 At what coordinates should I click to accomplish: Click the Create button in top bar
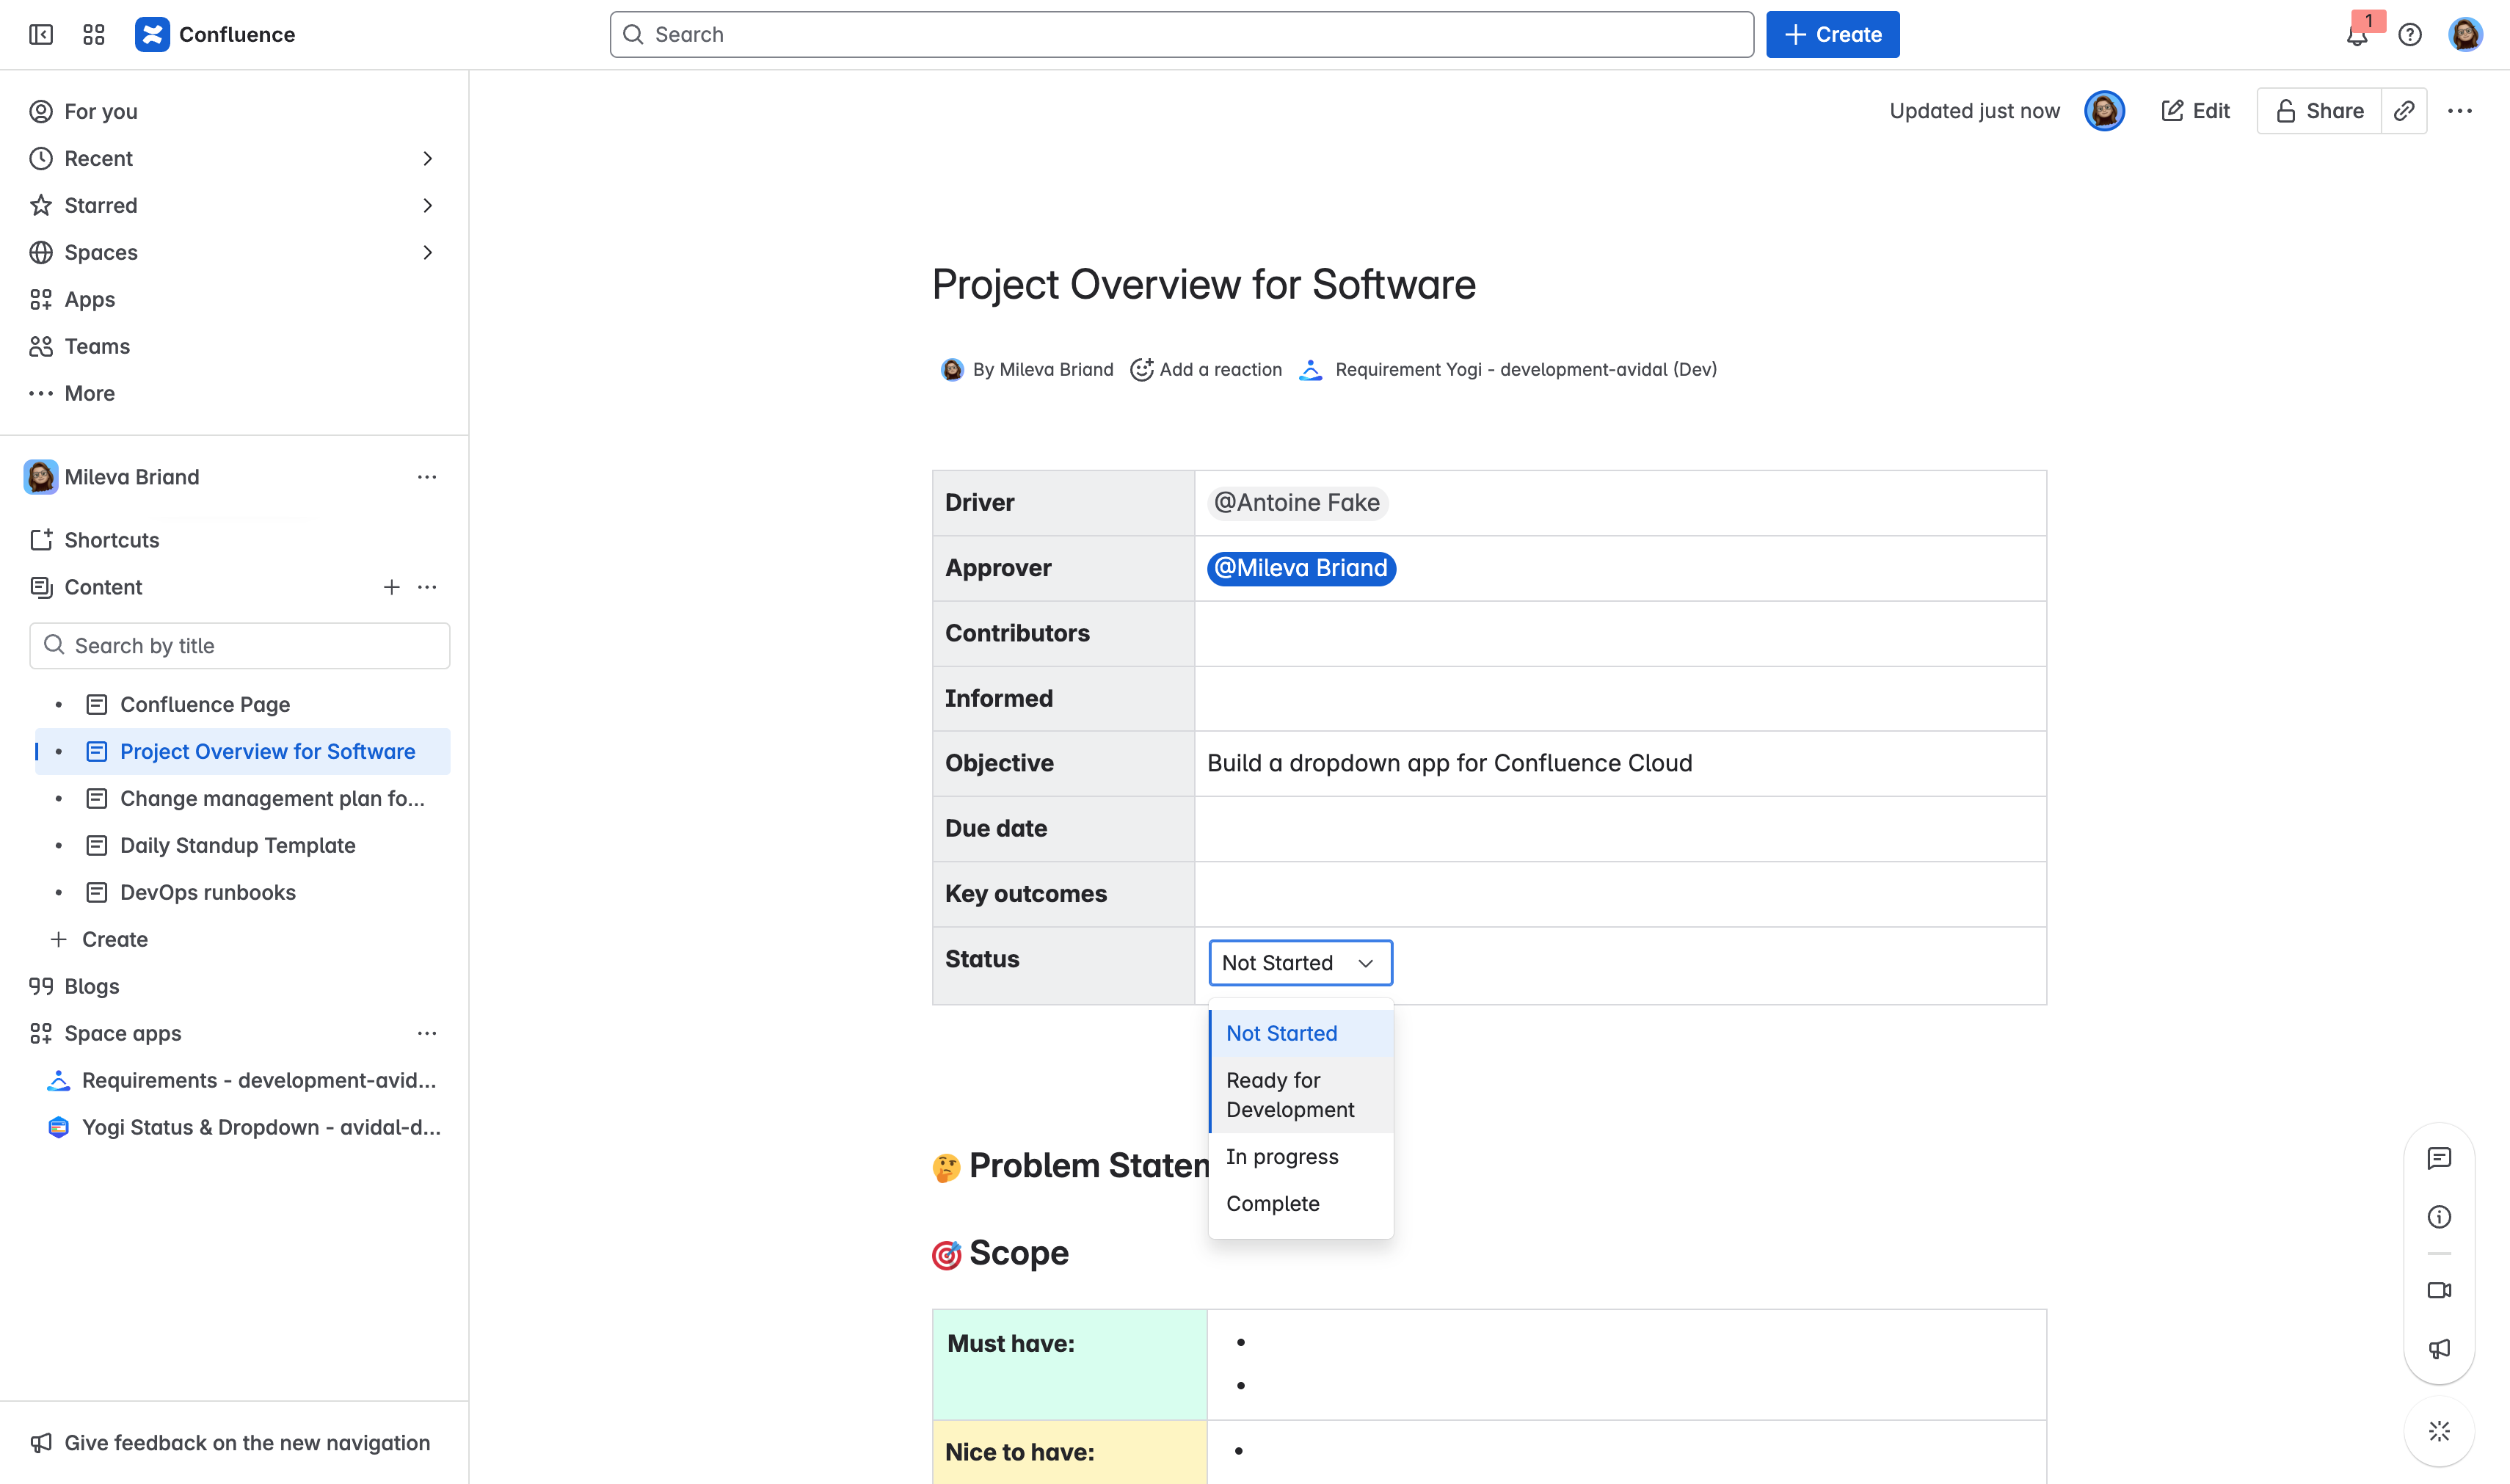(x=1832, y=34)
